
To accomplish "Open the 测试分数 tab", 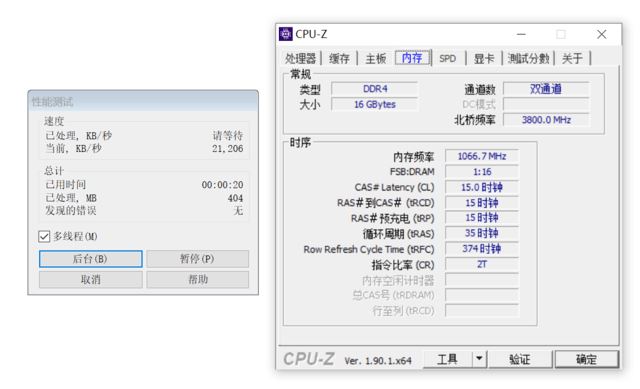I will pos(528,58).
